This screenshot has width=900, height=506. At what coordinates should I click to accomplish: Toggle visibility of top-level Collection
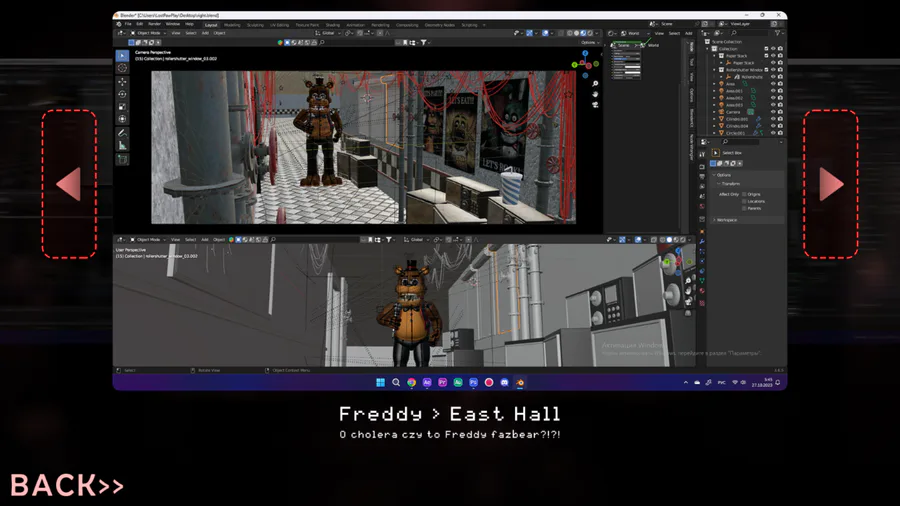point(773,49)
